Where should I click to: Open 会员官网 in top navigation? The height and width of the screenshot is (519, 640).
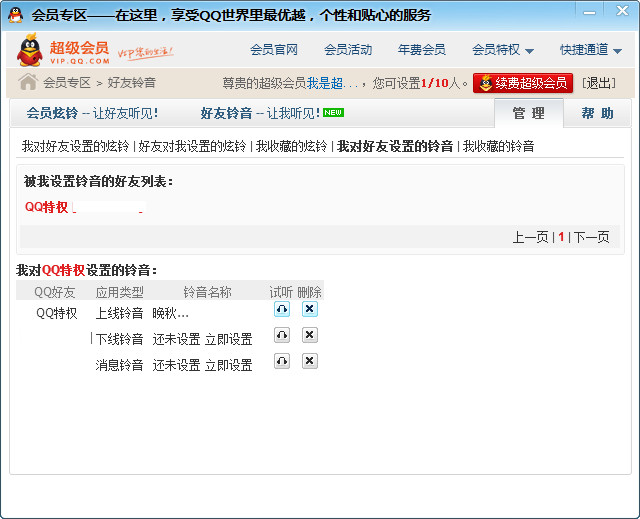(x=274, y=50)
